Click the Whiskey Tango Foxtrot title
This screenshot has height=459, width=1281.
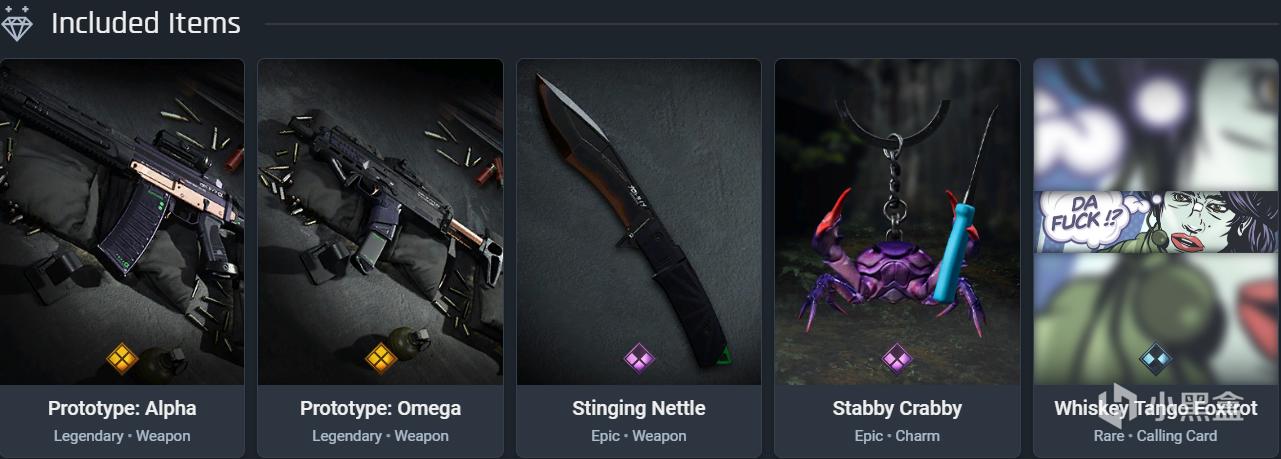[1156, 408]
